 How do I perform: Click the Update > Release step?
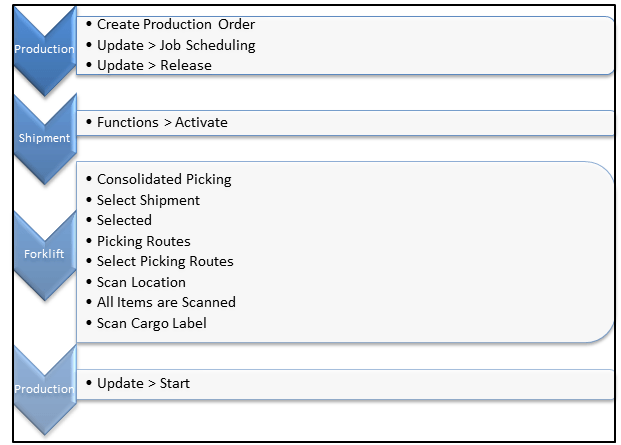point(154,65)
